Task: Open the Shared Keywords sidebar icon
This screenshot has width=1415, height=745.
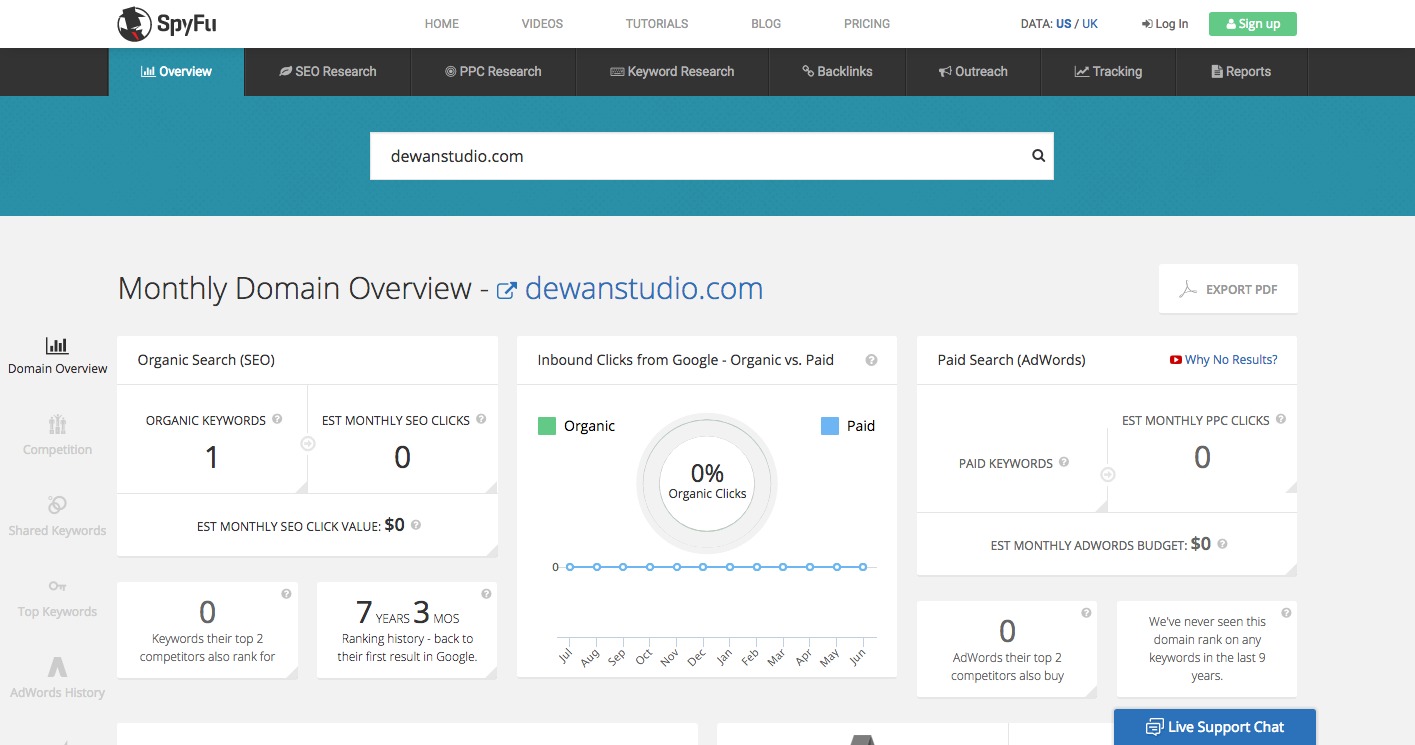Action: point(57,505)
